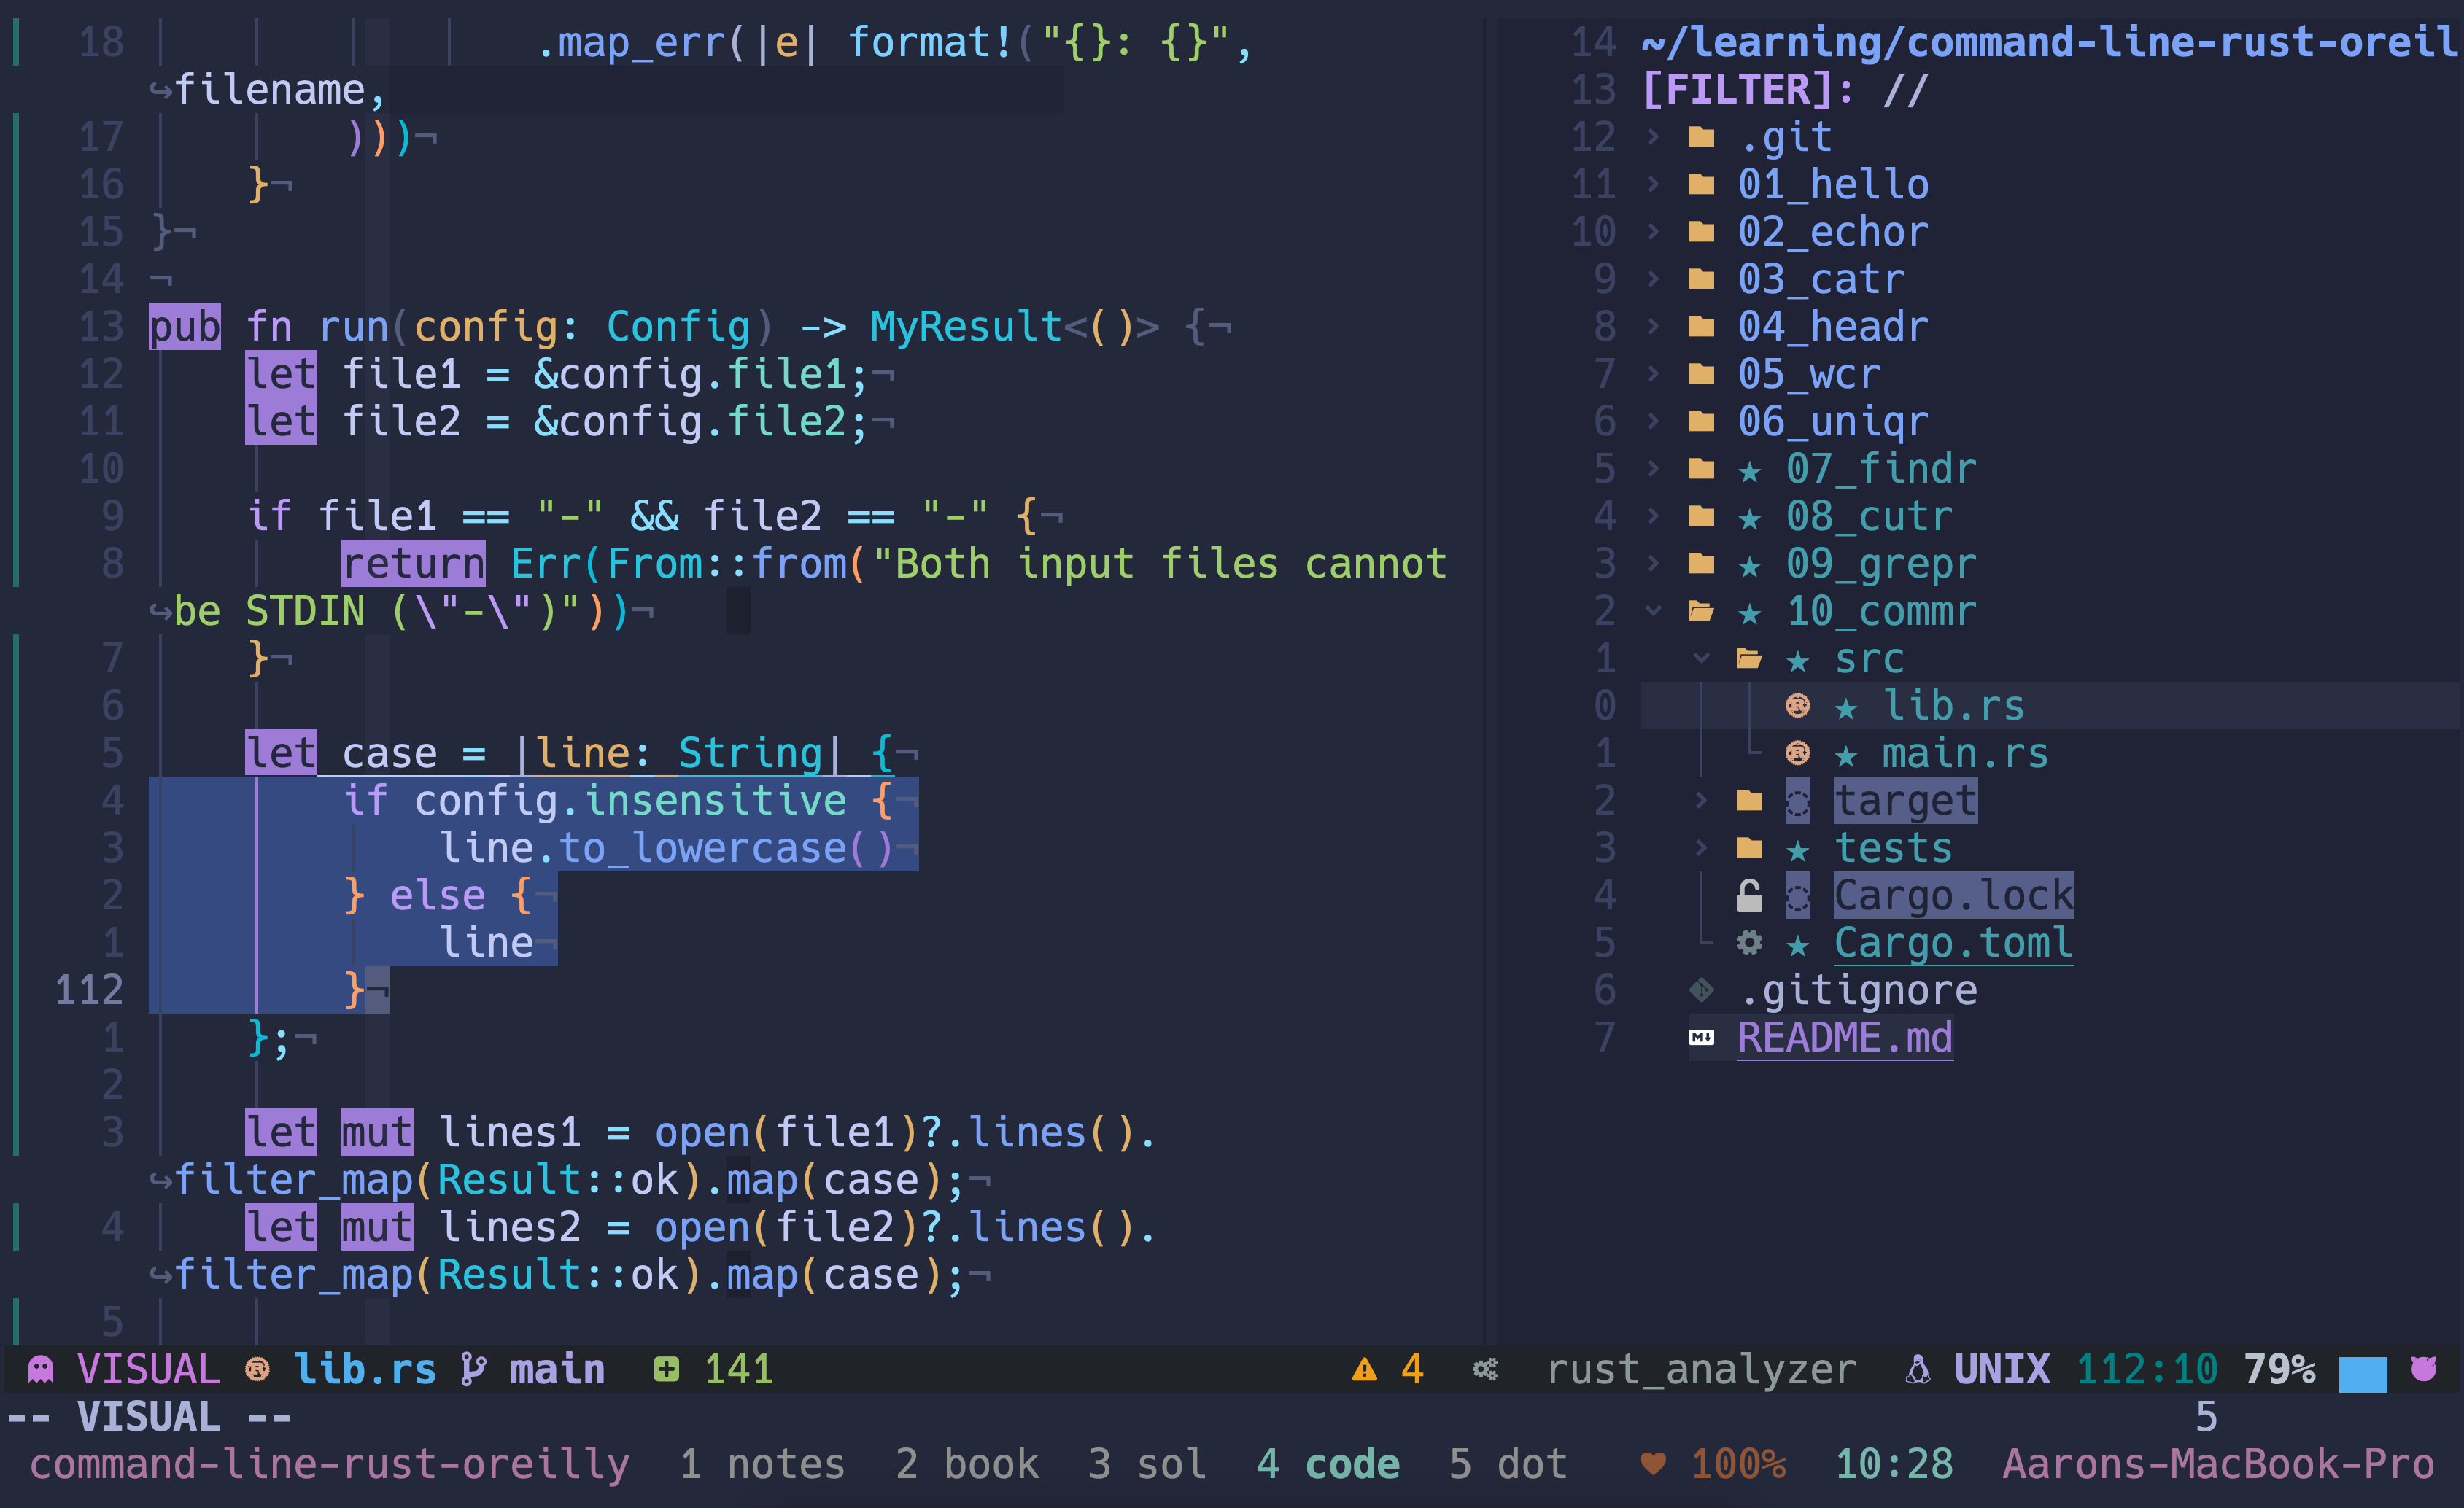Click the blue scroll position indicator block

coord(2362,1373)
